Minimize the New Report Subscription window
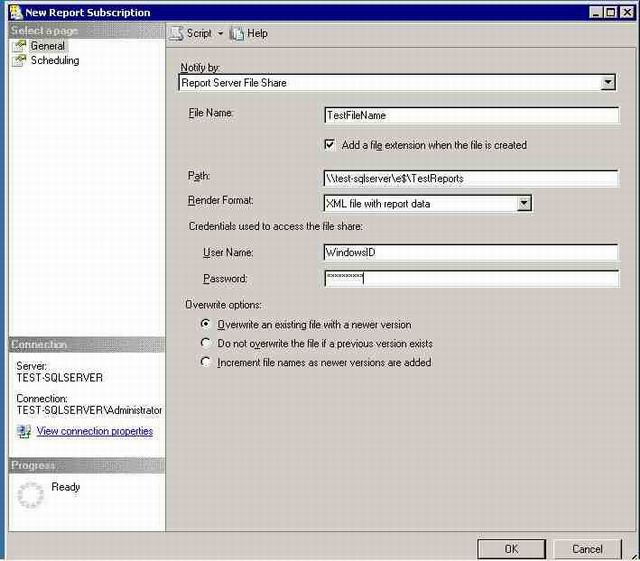The image size is (640, 561). click(596, 12)
